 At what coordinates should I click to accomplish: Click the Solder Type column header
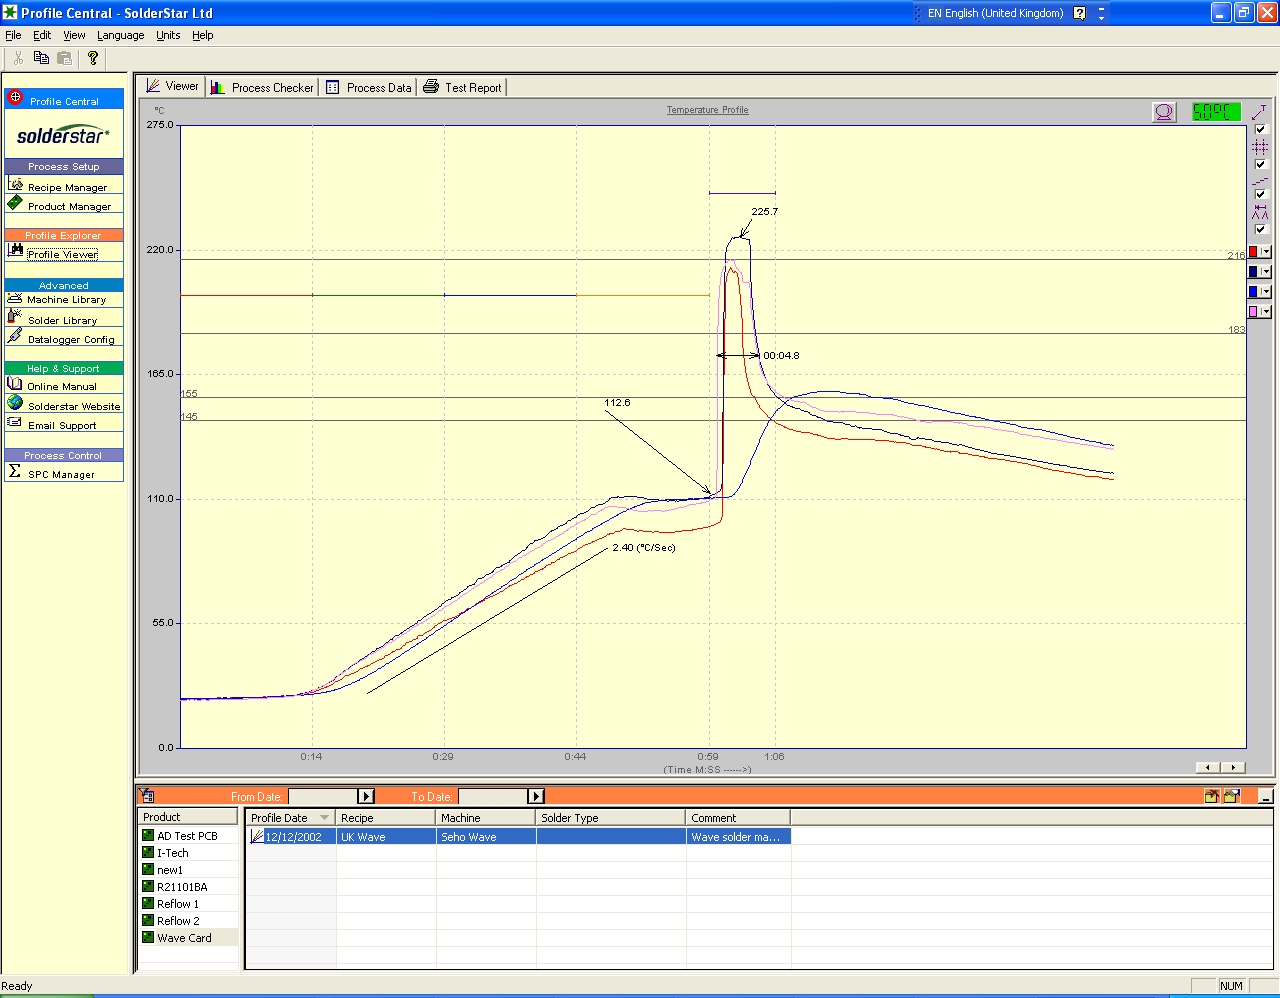click(x=611, y=818)
